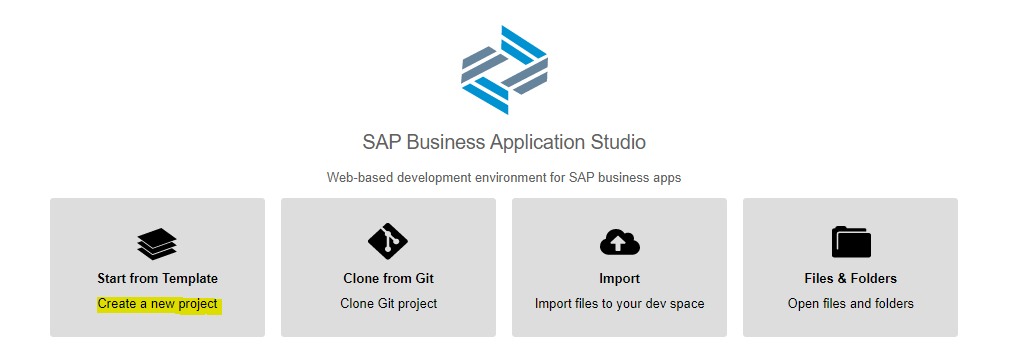This screenshot has width=1024, height=363.
Task: Select the 'Import' heading label
Action: point(619,279)
